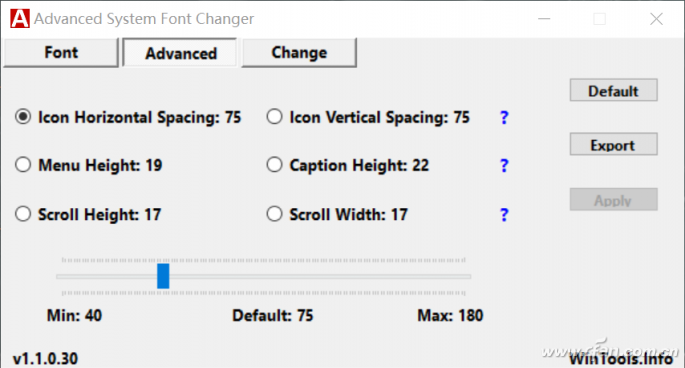This screenshot has height=368, width=685.
Task: Click the Export button
Action: point(613,145)
